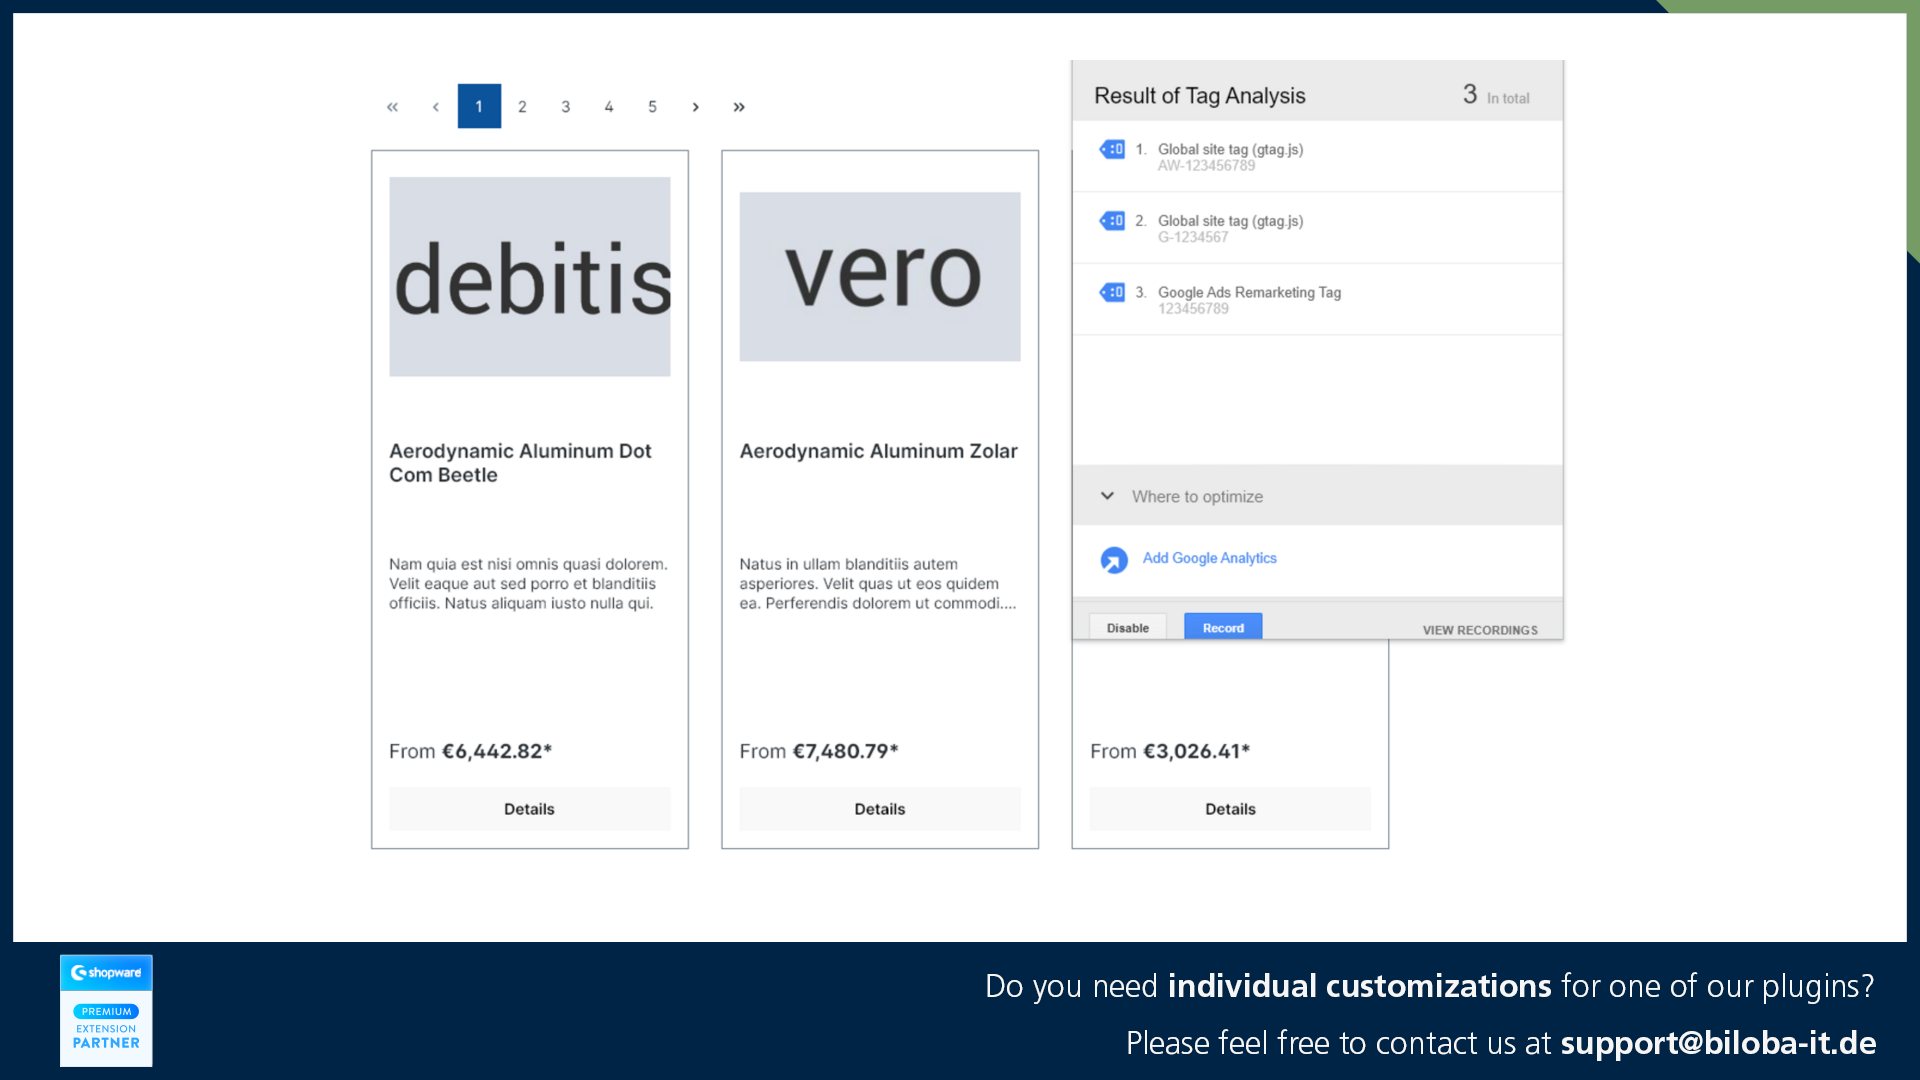The image size is (1920, 1080).
Task: Open Details for Aerodynamic Aluminum Dot Com Beetle
Action: click(529, 809)
